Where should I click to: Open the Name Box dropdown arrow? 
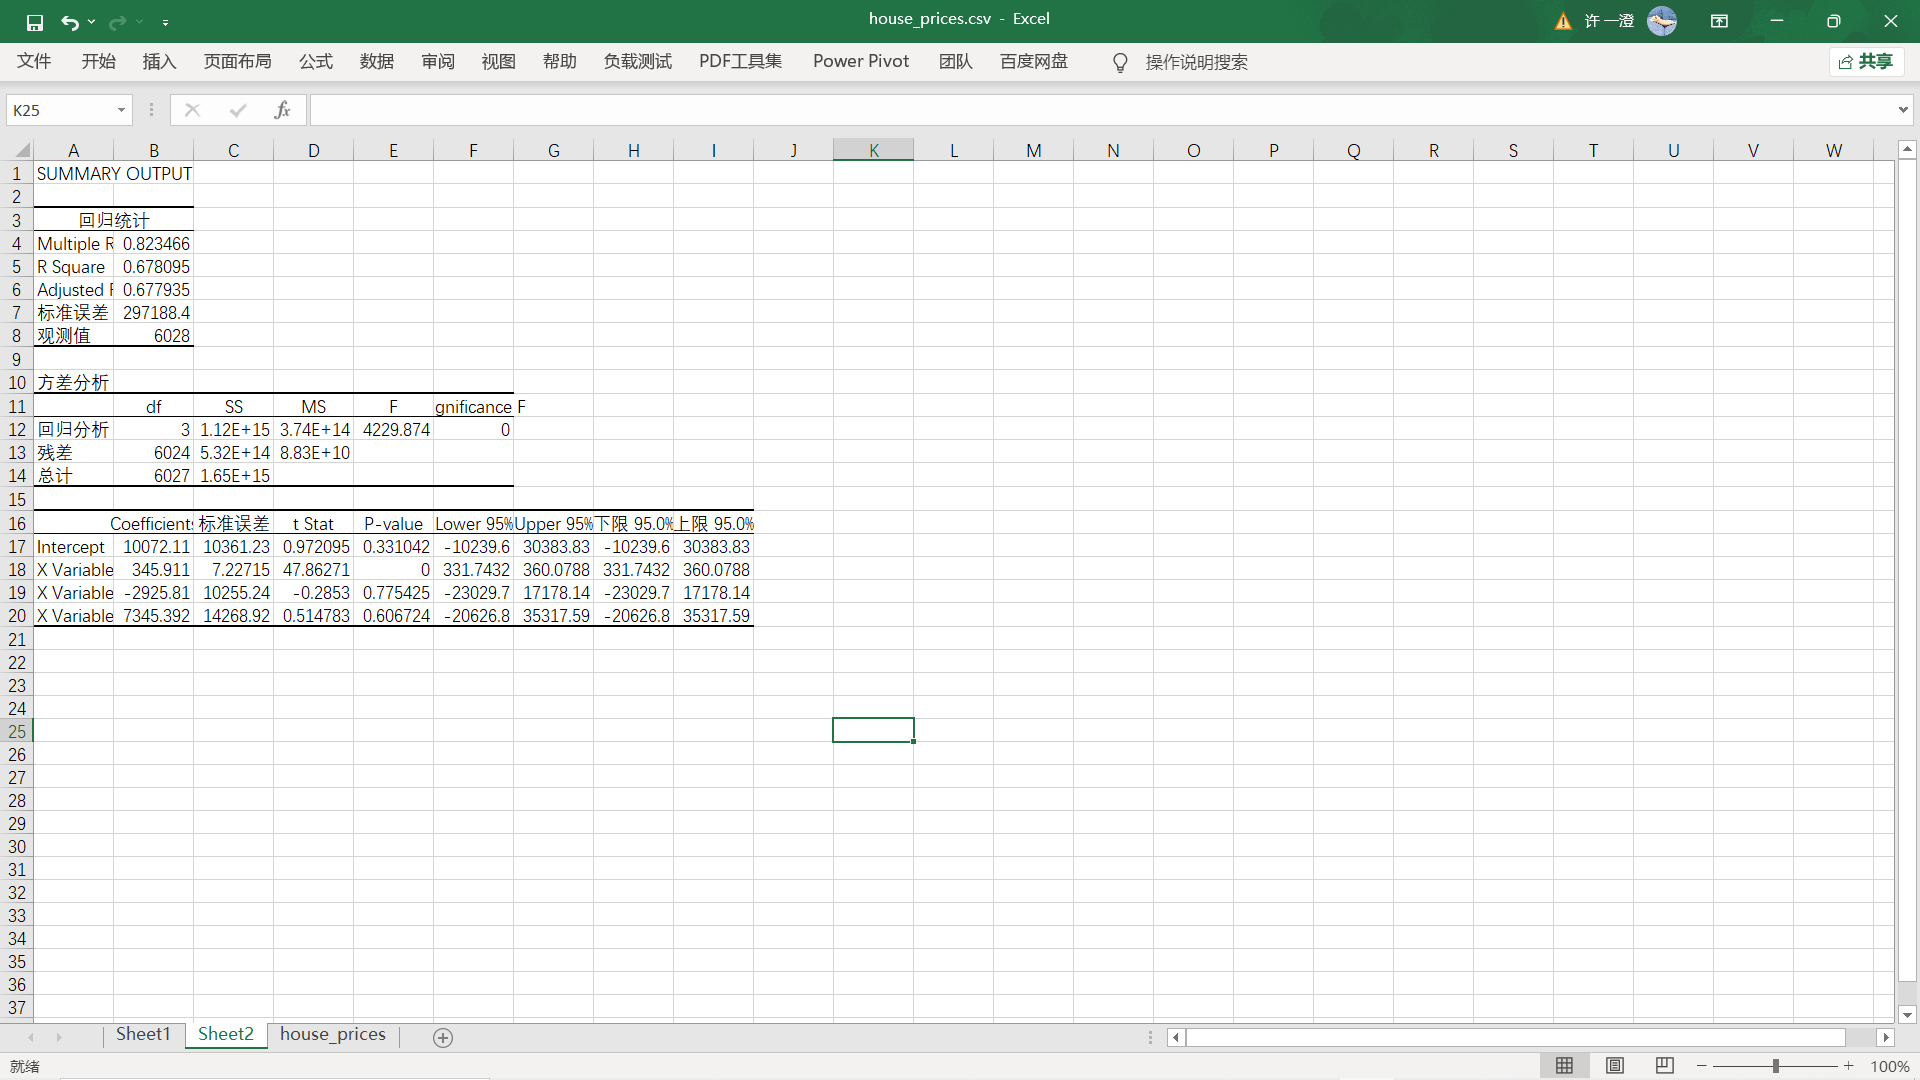(121, 110)
